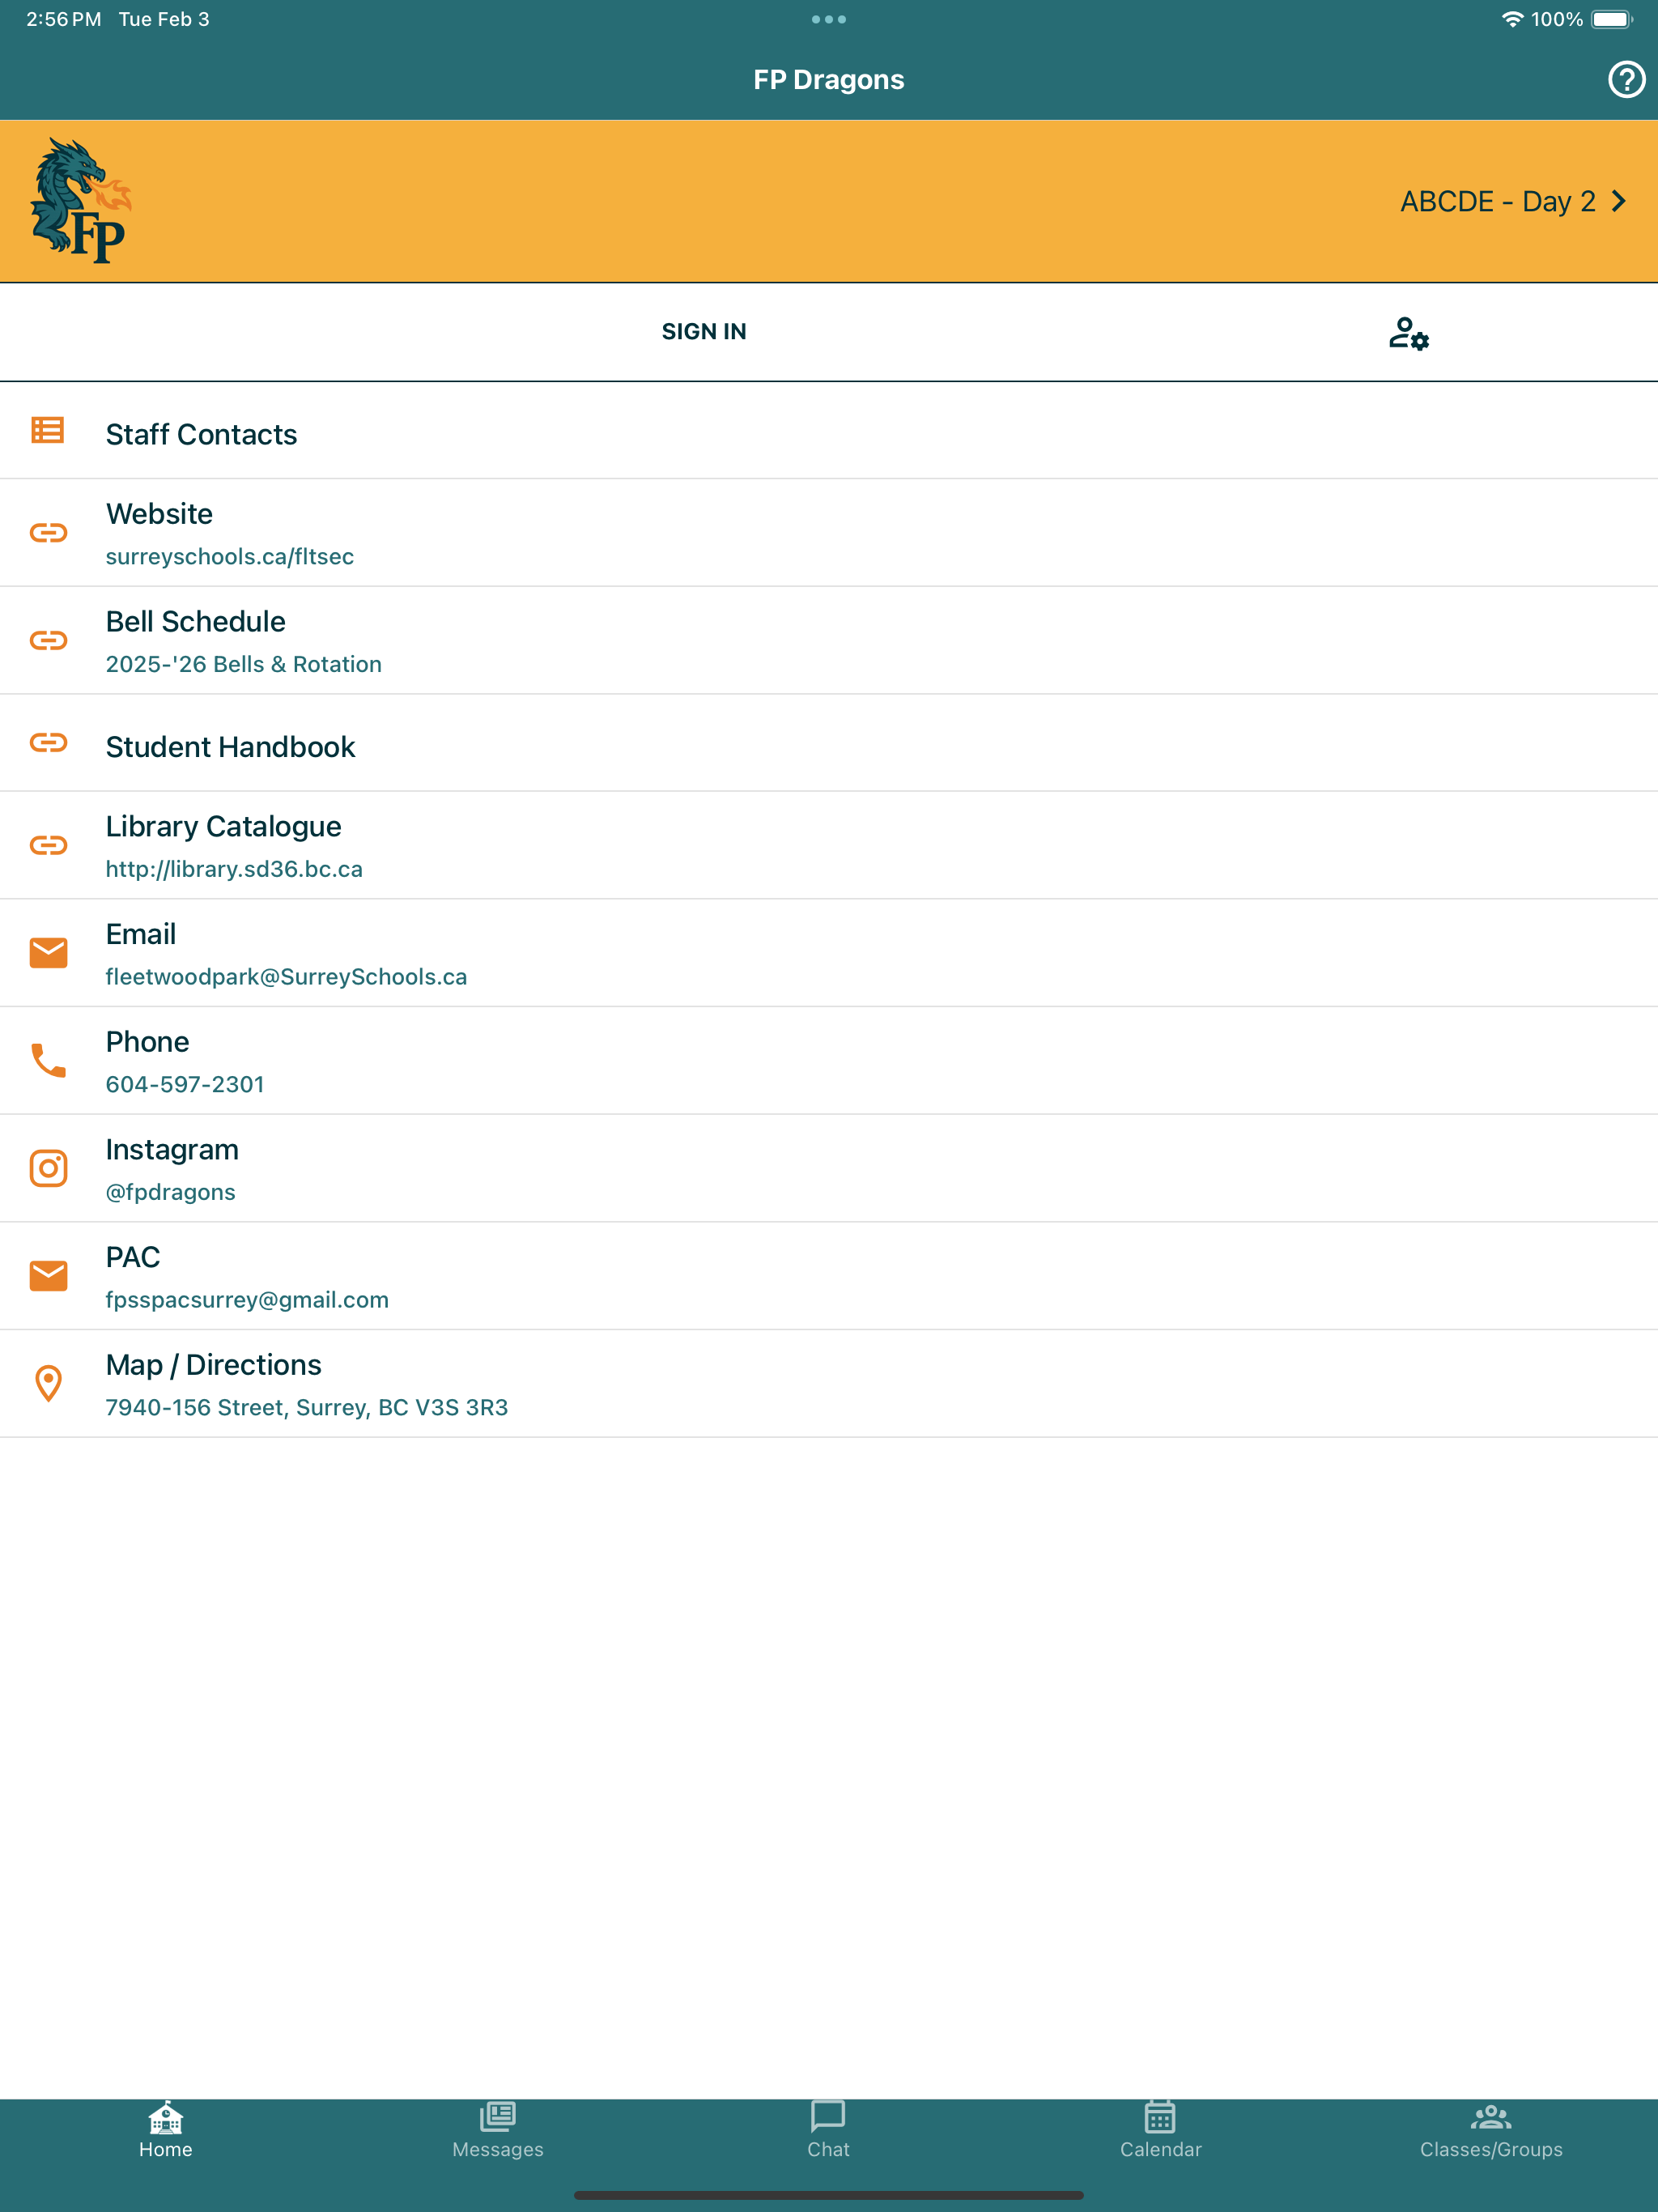Tap the Bell Schedule link icon
The width and height of the screenshot is (1658, 2212).
48,640
